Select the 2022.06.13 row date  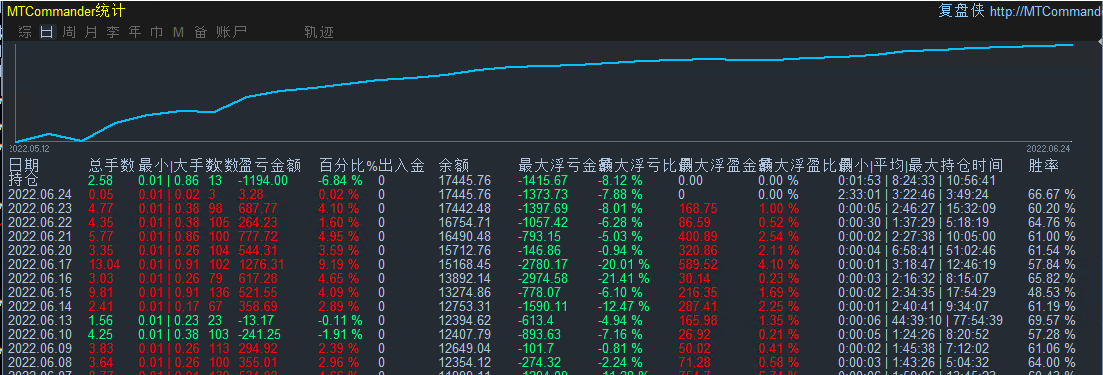tap(40, 320)
